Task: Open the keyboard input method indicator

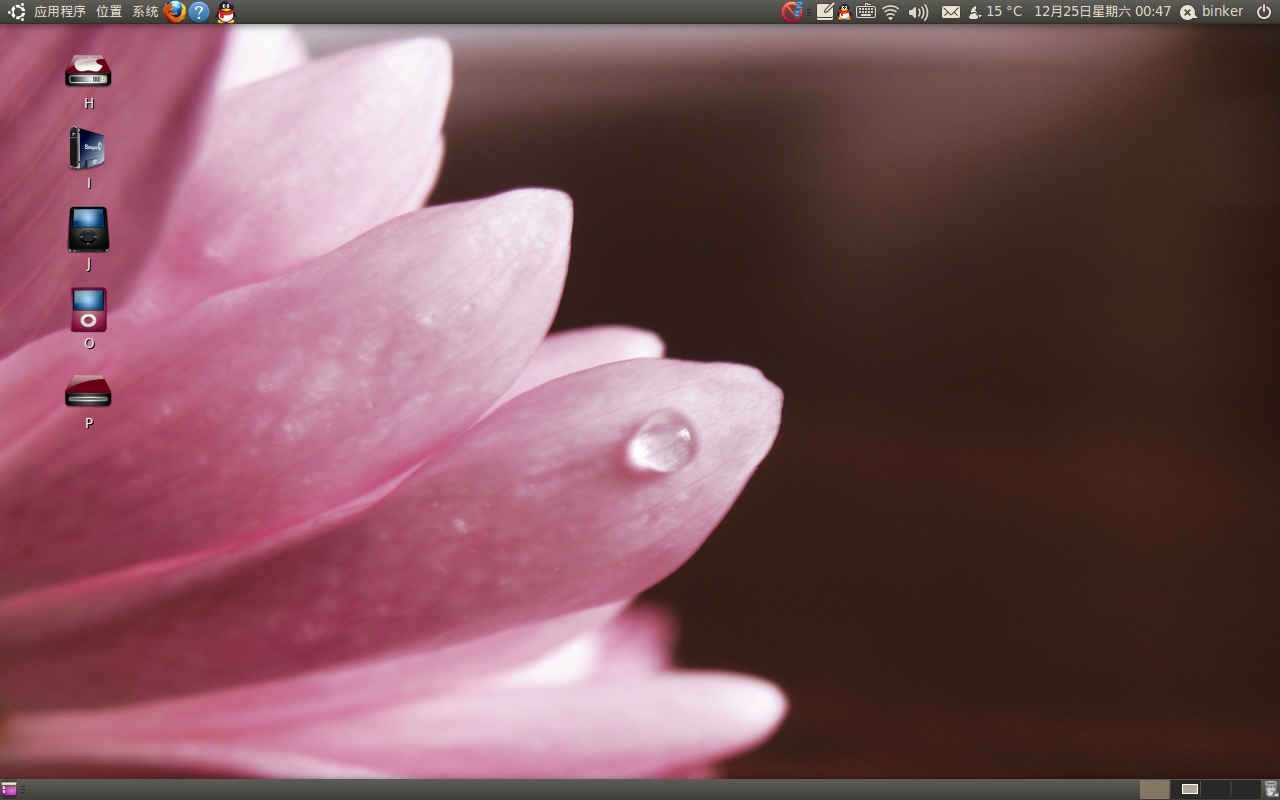Action: pos(866,12)
